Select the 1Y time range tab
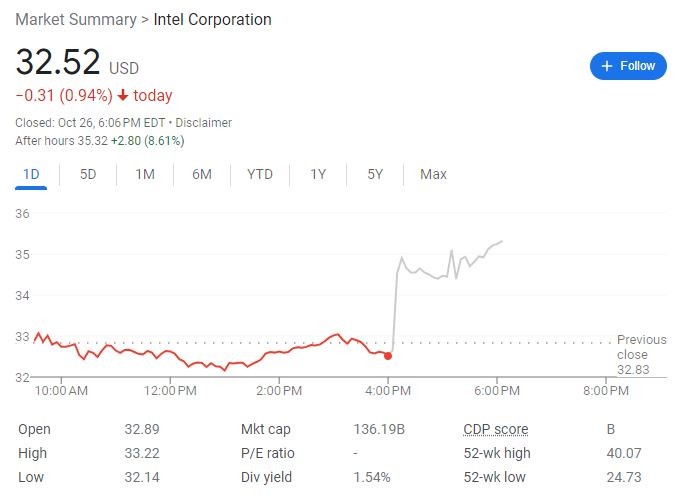 point(318,174)
